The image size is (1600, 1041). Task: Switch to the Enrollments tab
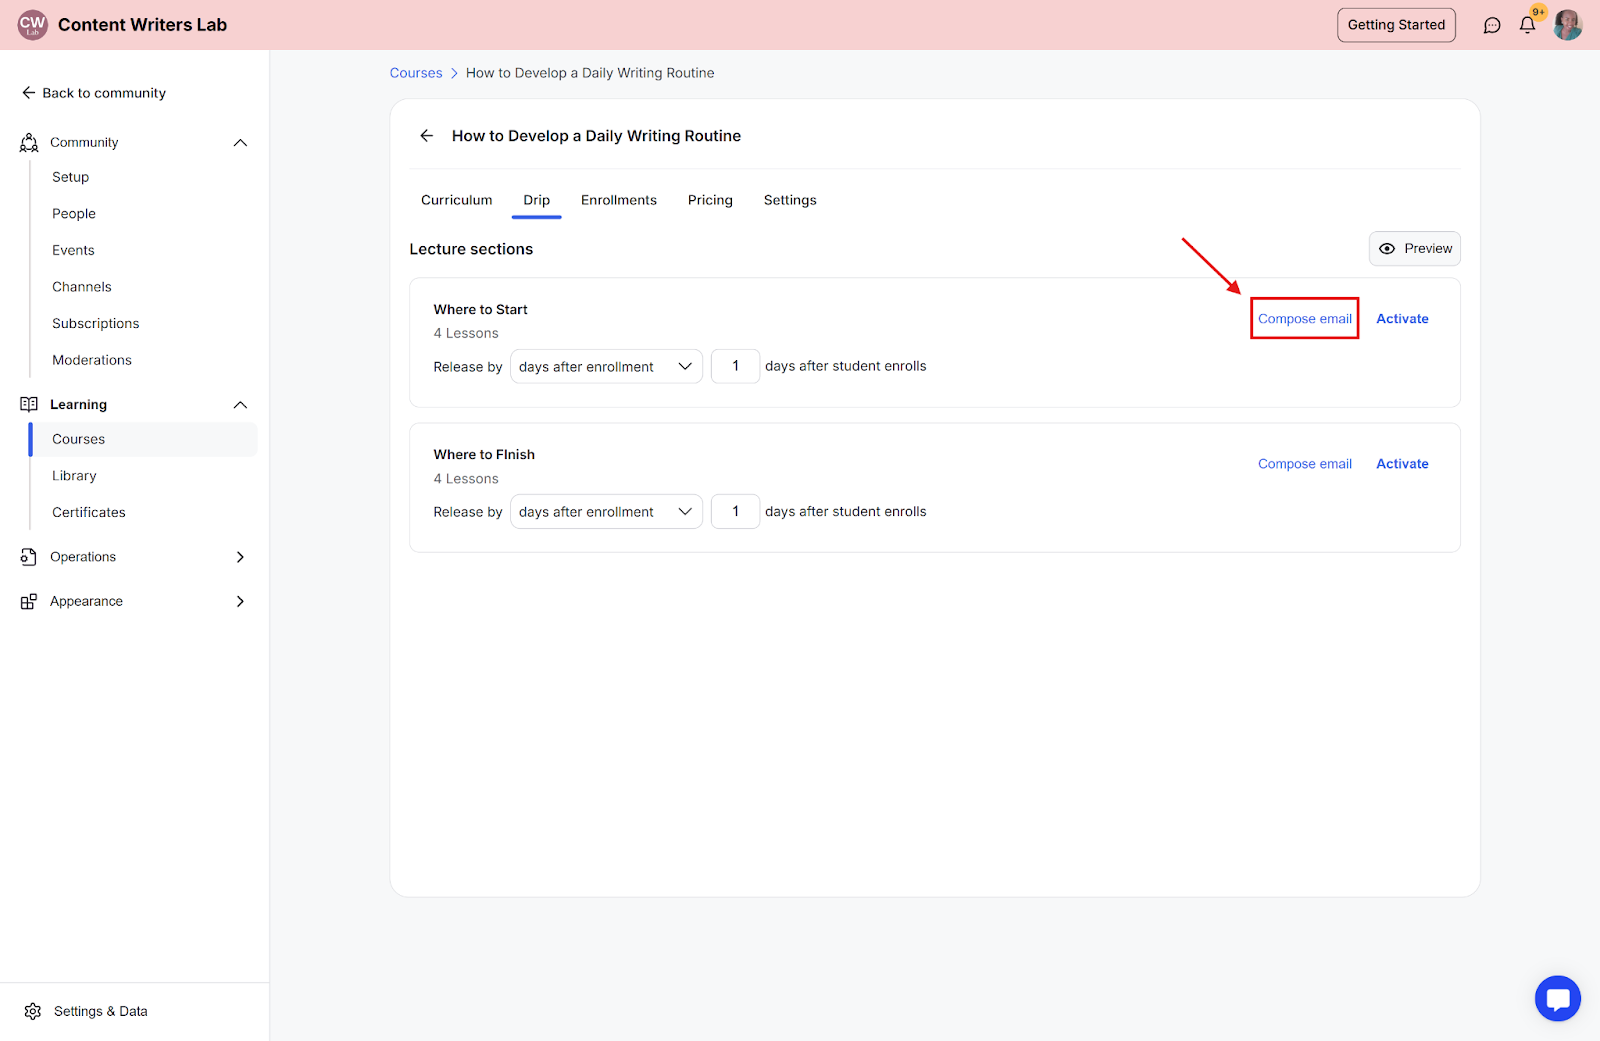click(618, 200)
